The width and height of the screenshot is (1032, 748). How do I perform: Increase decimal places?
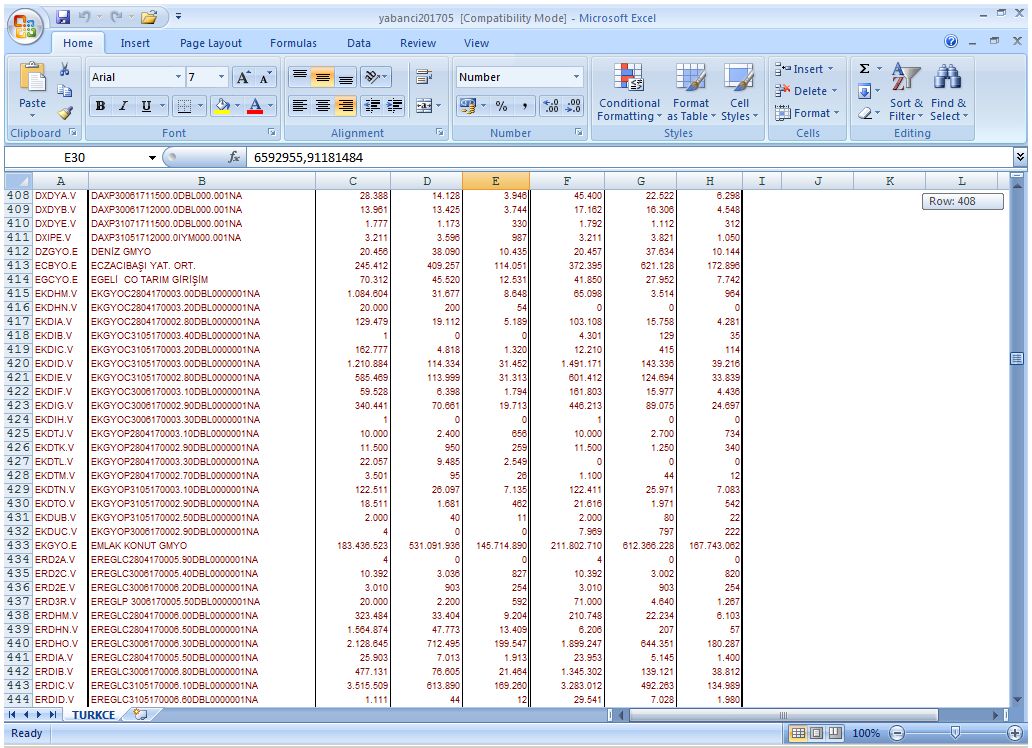coord(550,106)
